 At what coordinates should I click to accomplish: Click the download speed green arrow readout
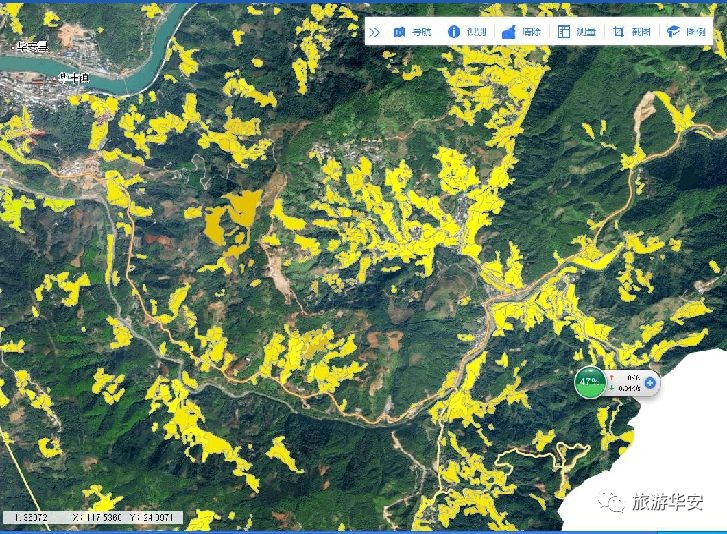[x=627, y=388]
